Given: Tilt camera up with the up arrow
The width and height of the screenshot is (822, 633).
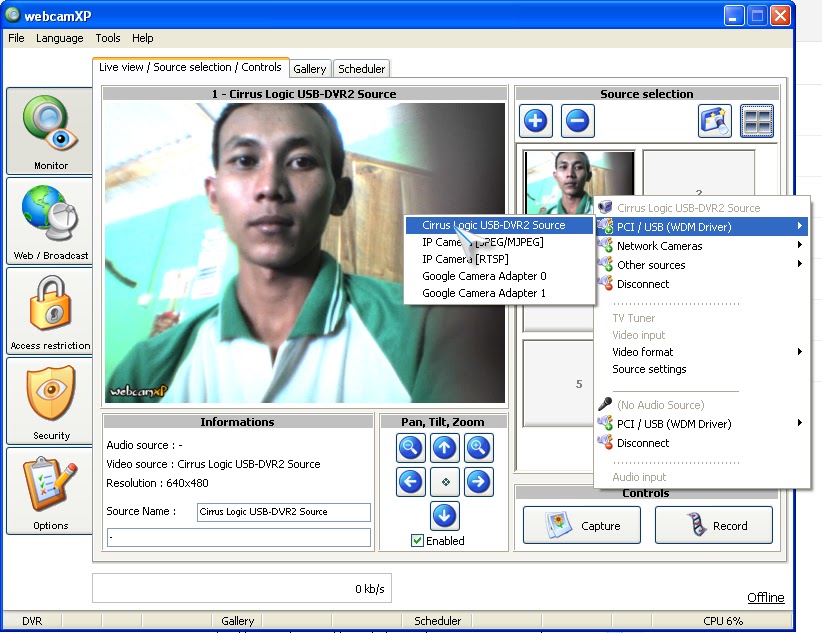Looking at the screenshot, I should tap(445, 448).
